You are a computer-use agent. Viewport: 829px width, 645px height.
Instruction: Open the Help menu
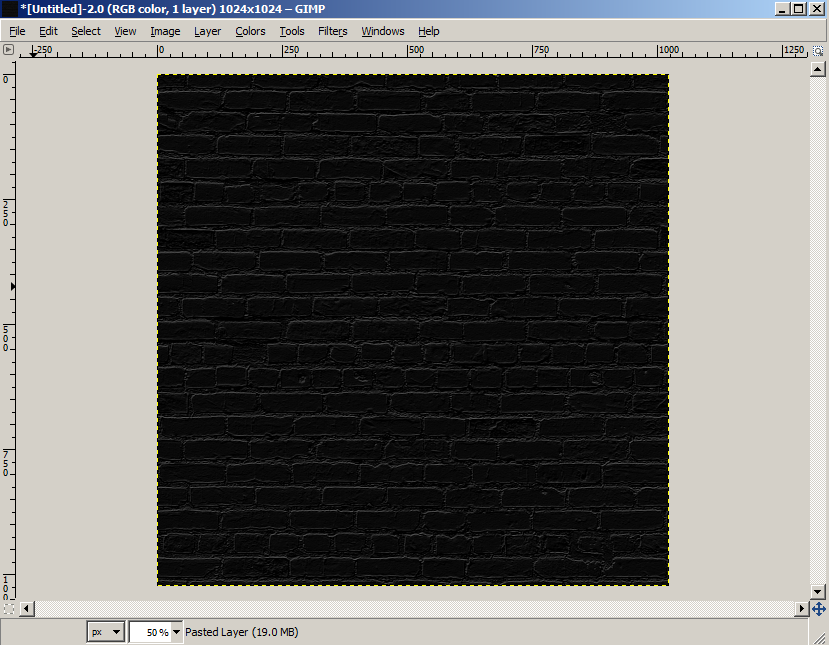pyautogui.click(x=429, y=31)
